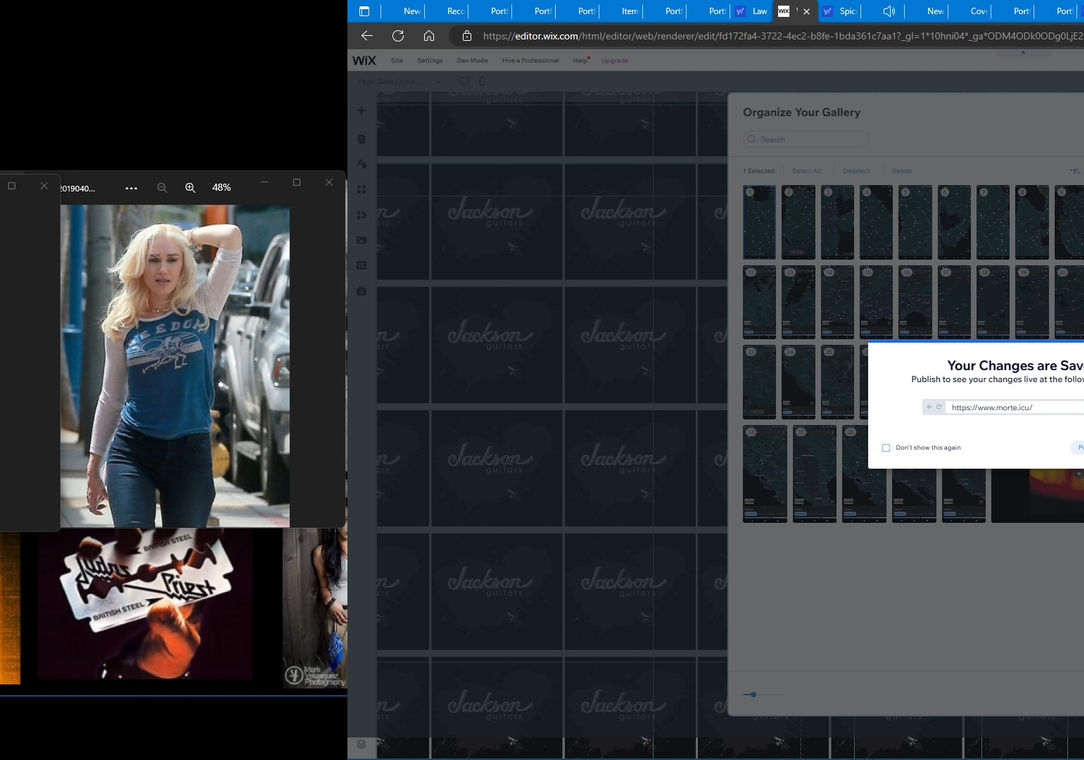Open the Content Manager sidebar icon
This screenshot has width=1084, height=760.
(x=362, y=266)
